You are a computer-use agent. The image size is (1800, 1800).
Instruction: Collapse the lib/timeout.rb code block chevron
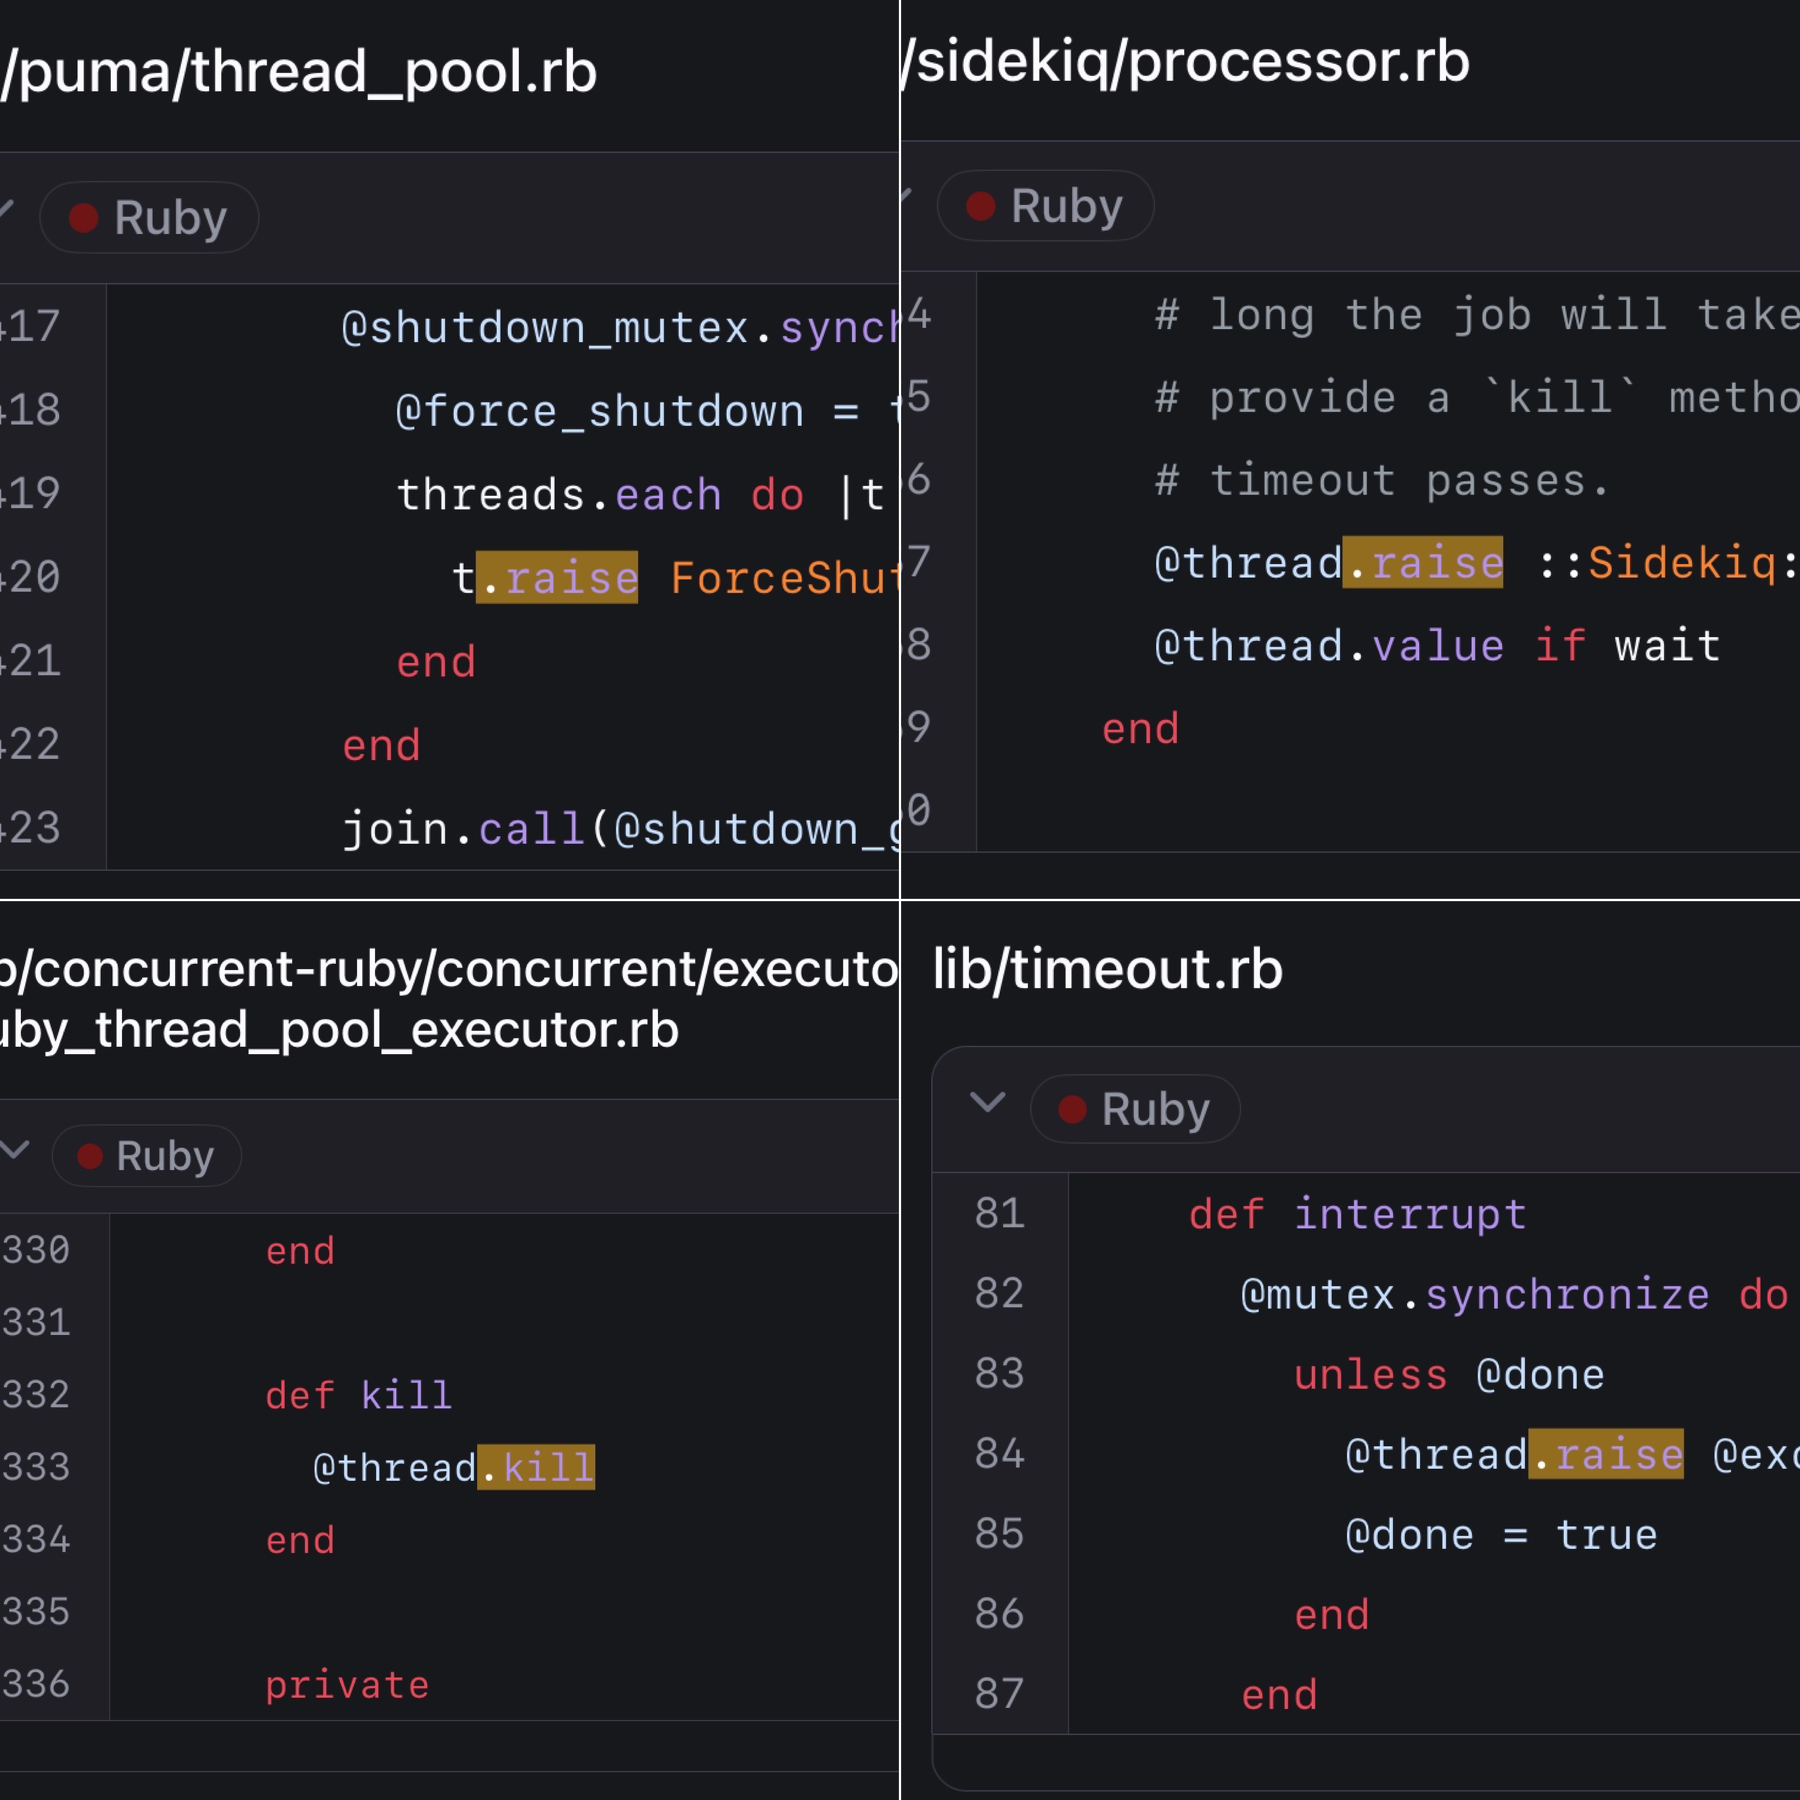coord(987,1103)
